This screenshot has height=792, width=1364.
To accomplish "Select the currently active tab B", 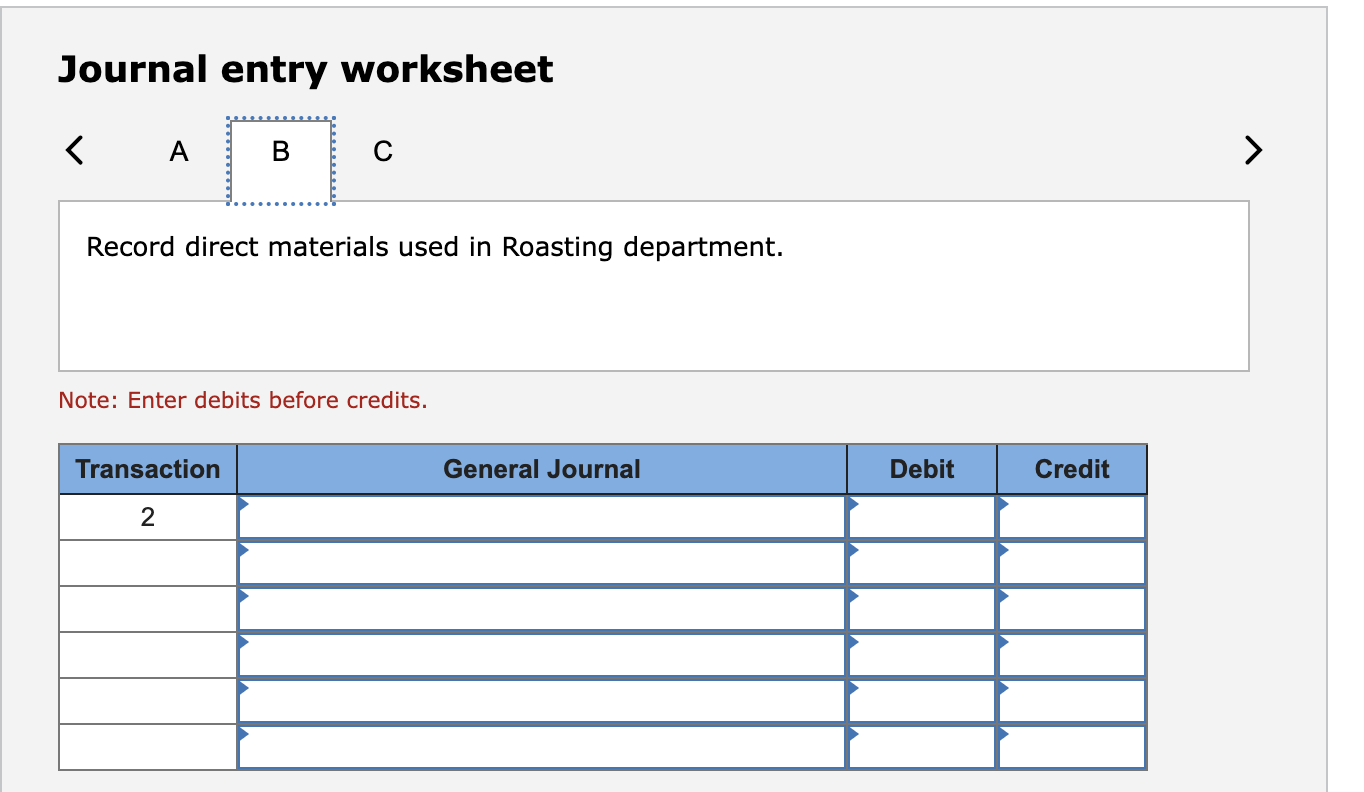I will click(x=280, y=151).
